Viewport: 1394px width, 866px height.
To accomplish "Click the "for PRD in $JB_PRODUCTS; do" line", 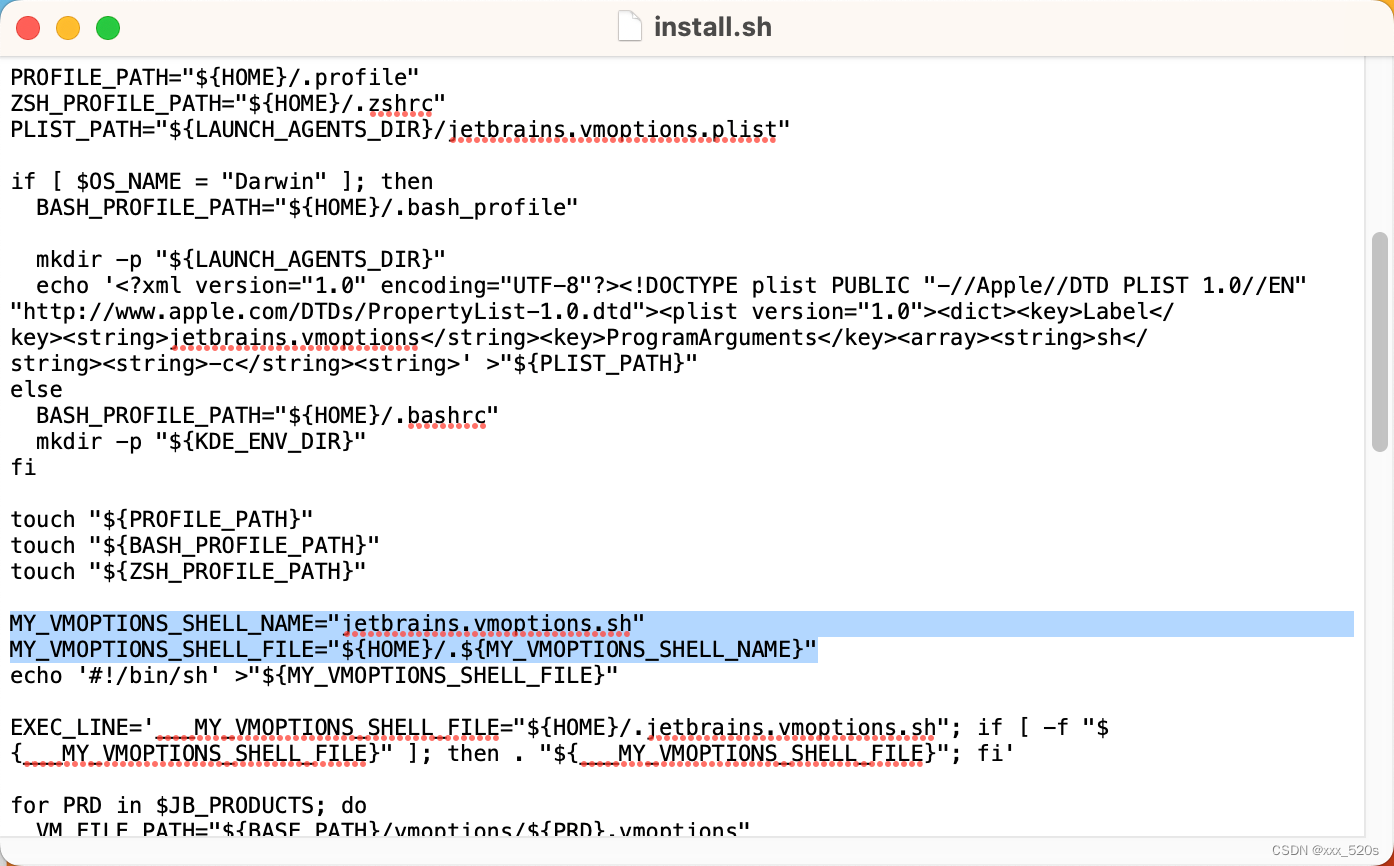I will pyautogui.click(x=188, y=806).
